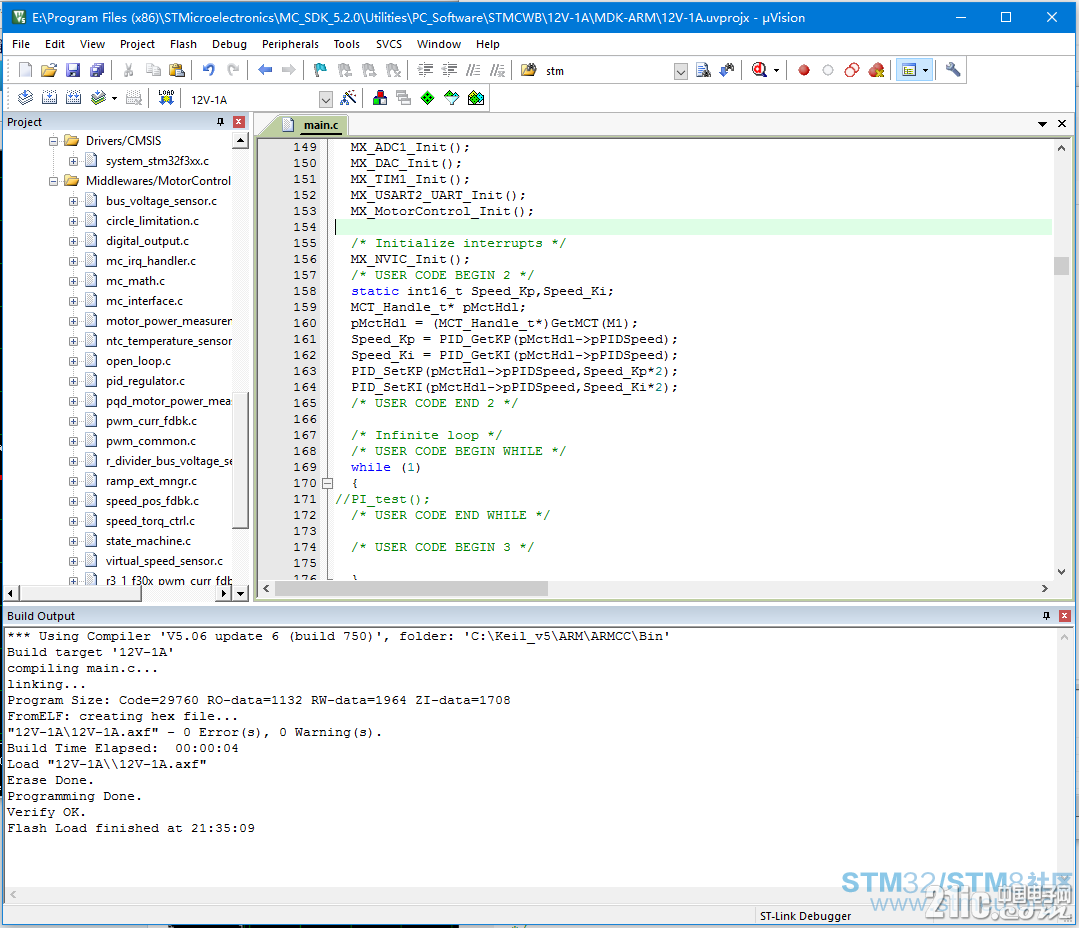Image resolution: width=1079 pixels, height=928 pixels.
Task: Toggle pin on the Project panel
Action: [x=220, y=122]
